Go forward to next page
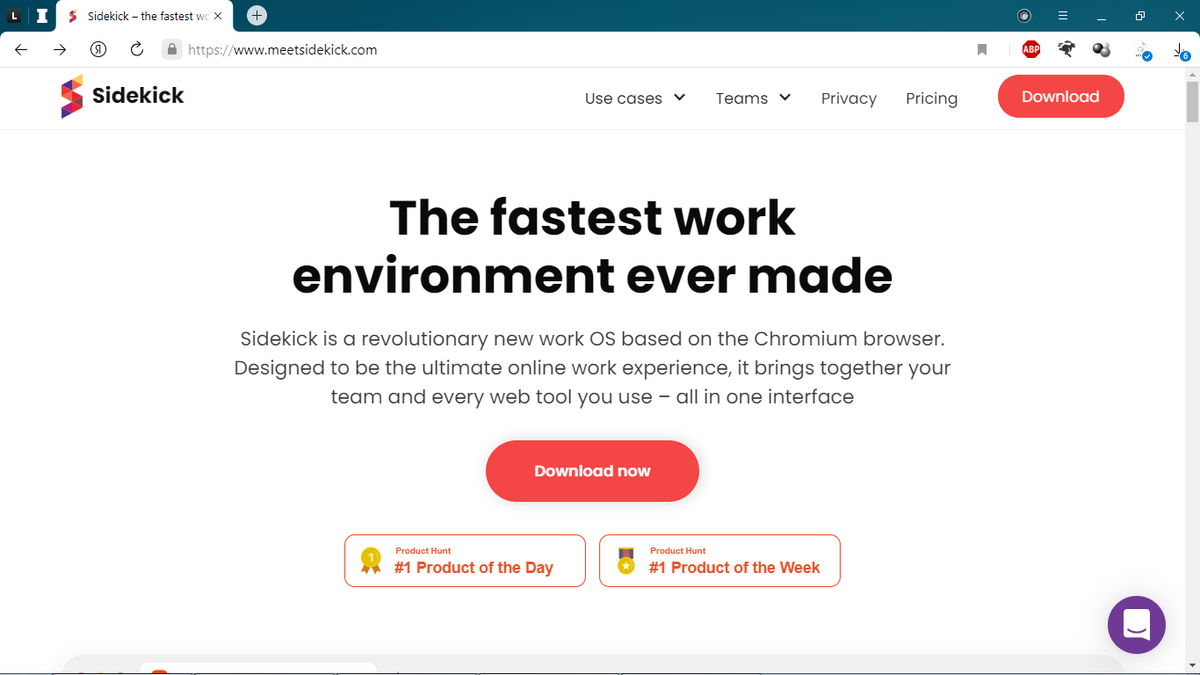 coord(61,49)
